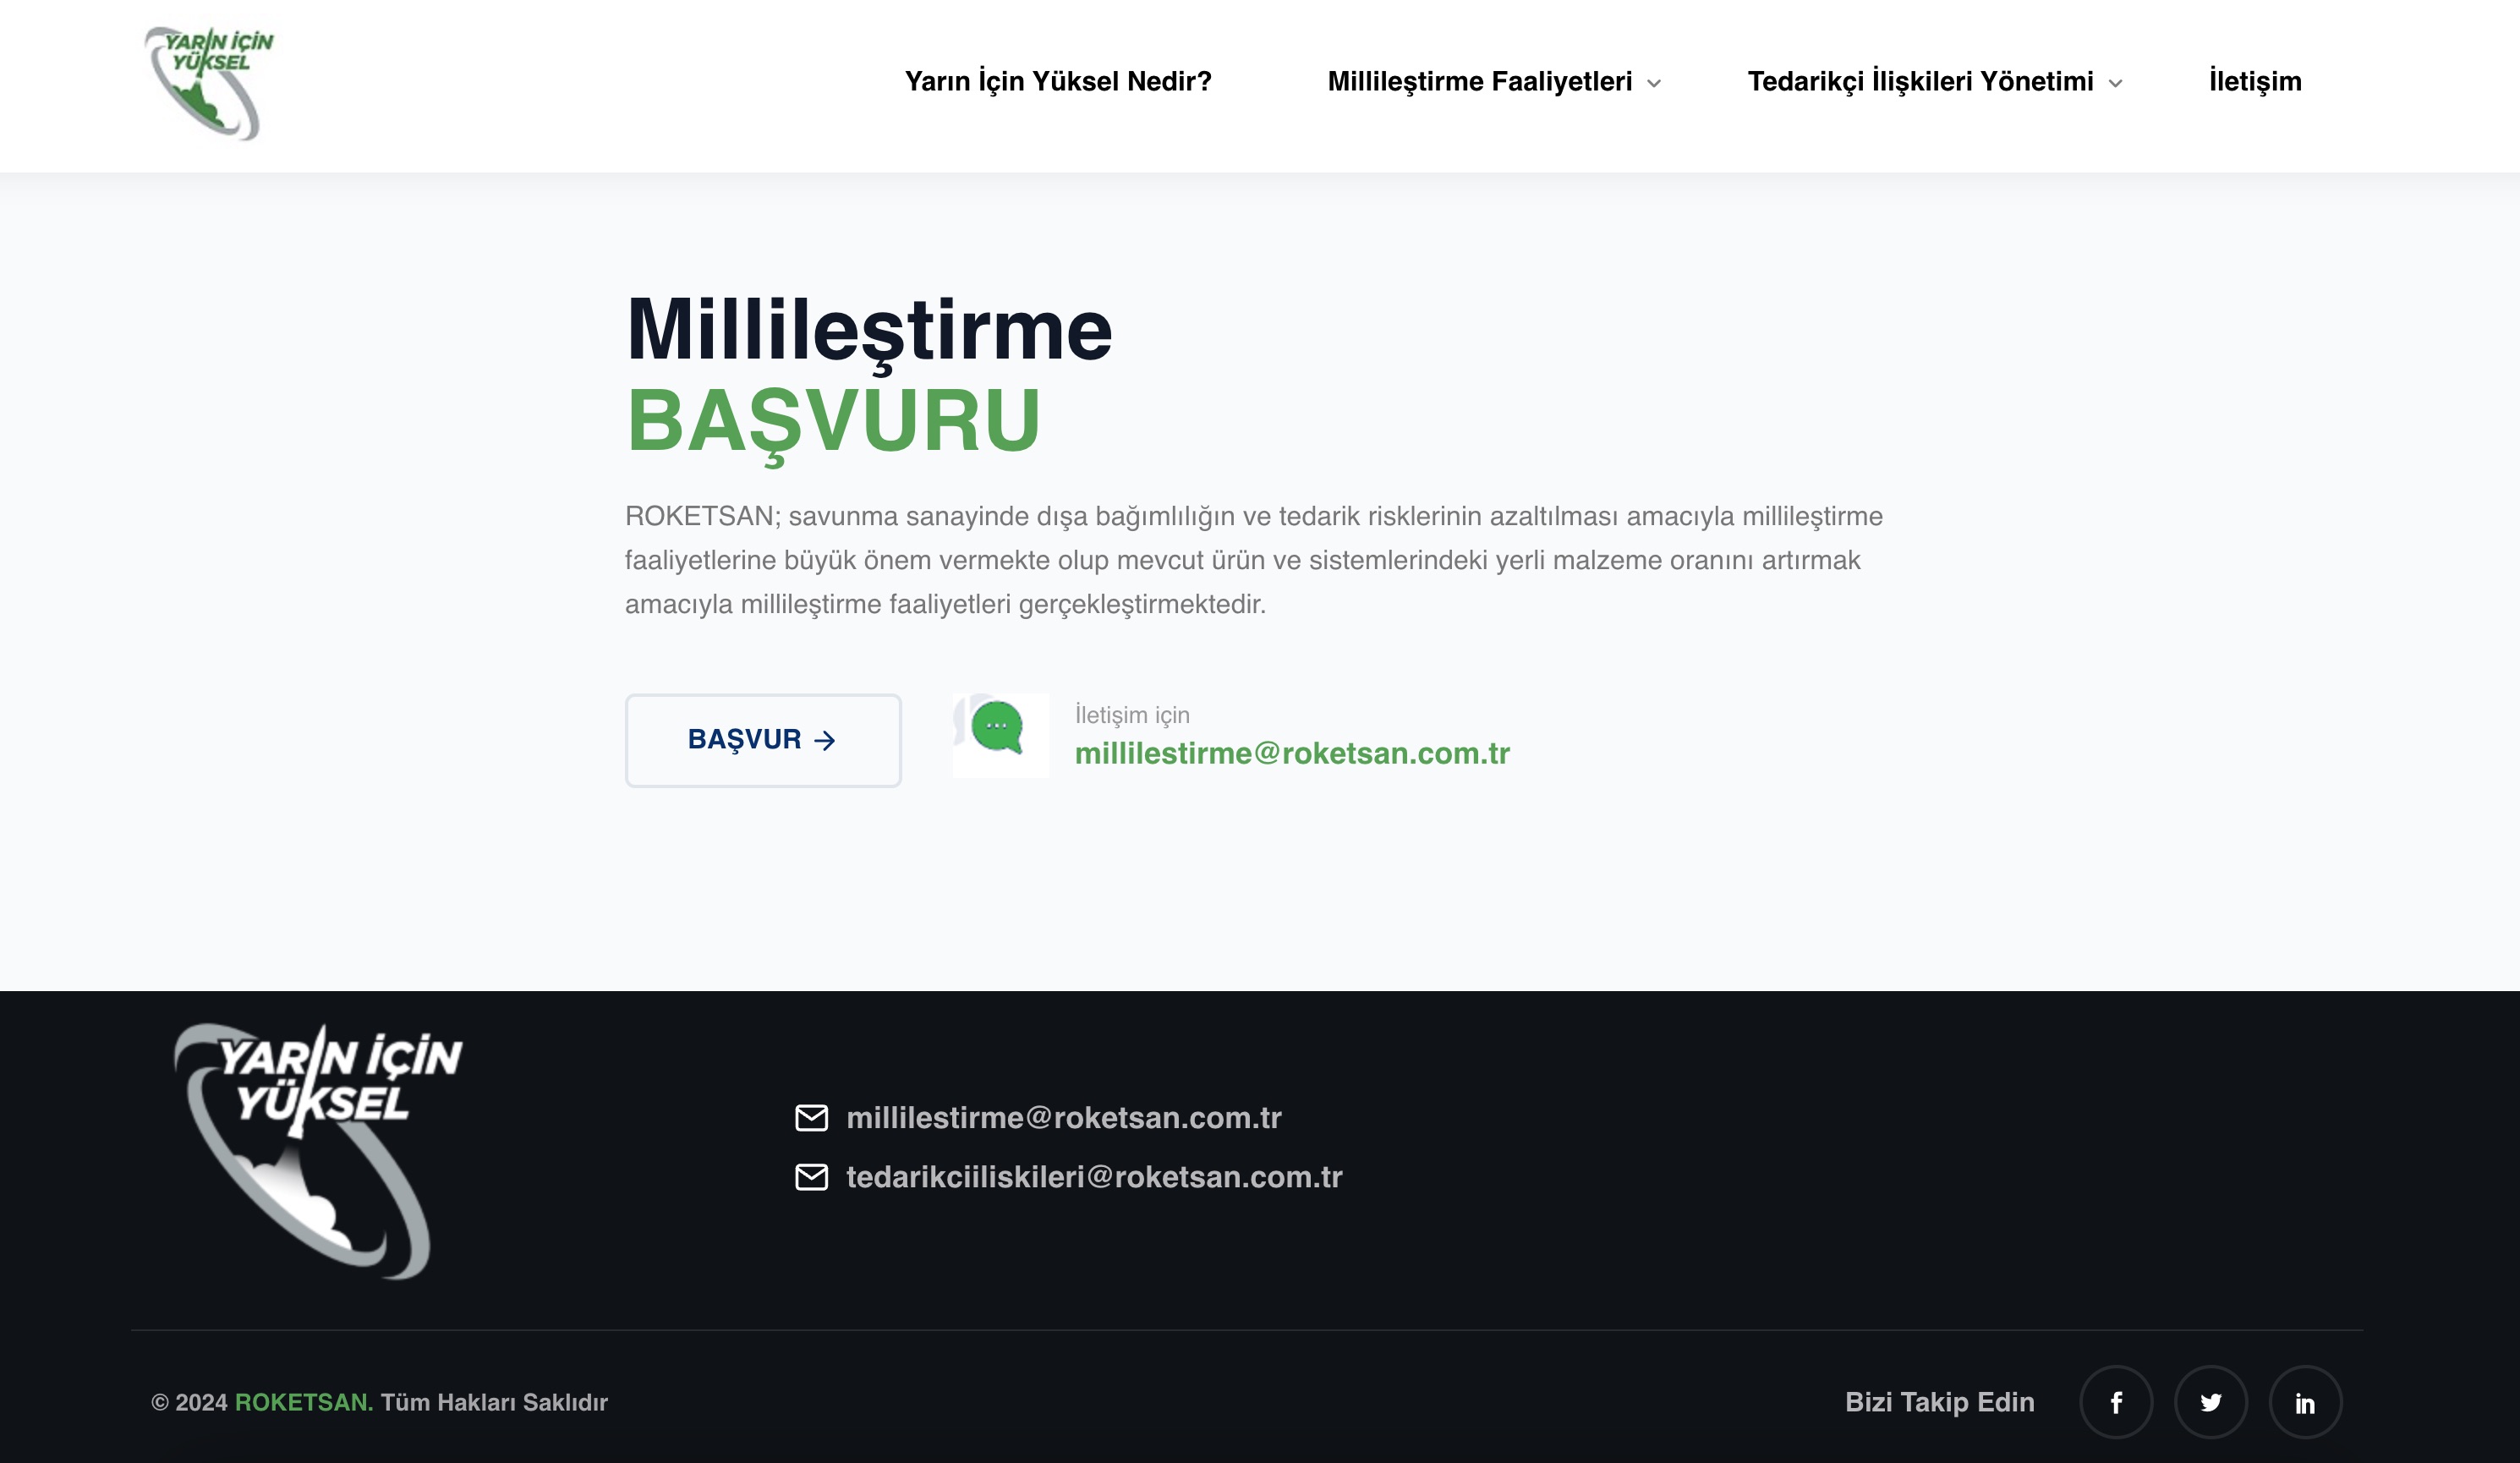Open LinkedIn social icon
Screen dimensions: 2520x1463
(2305, 1402)
